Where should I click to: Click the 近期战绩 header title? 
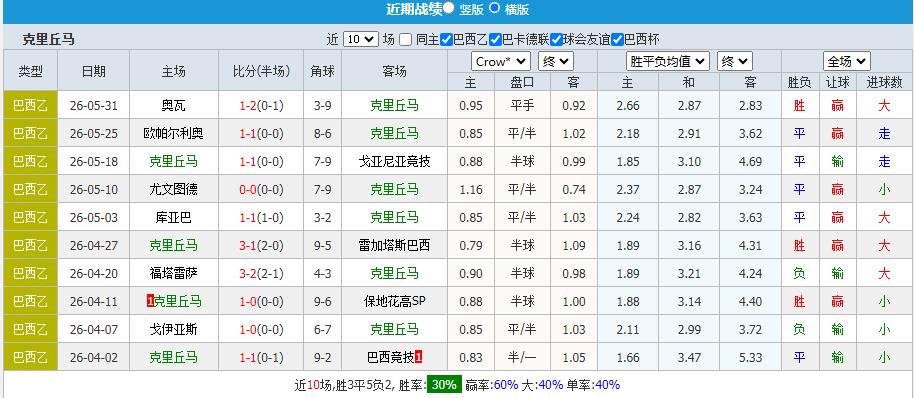[413, 9]
